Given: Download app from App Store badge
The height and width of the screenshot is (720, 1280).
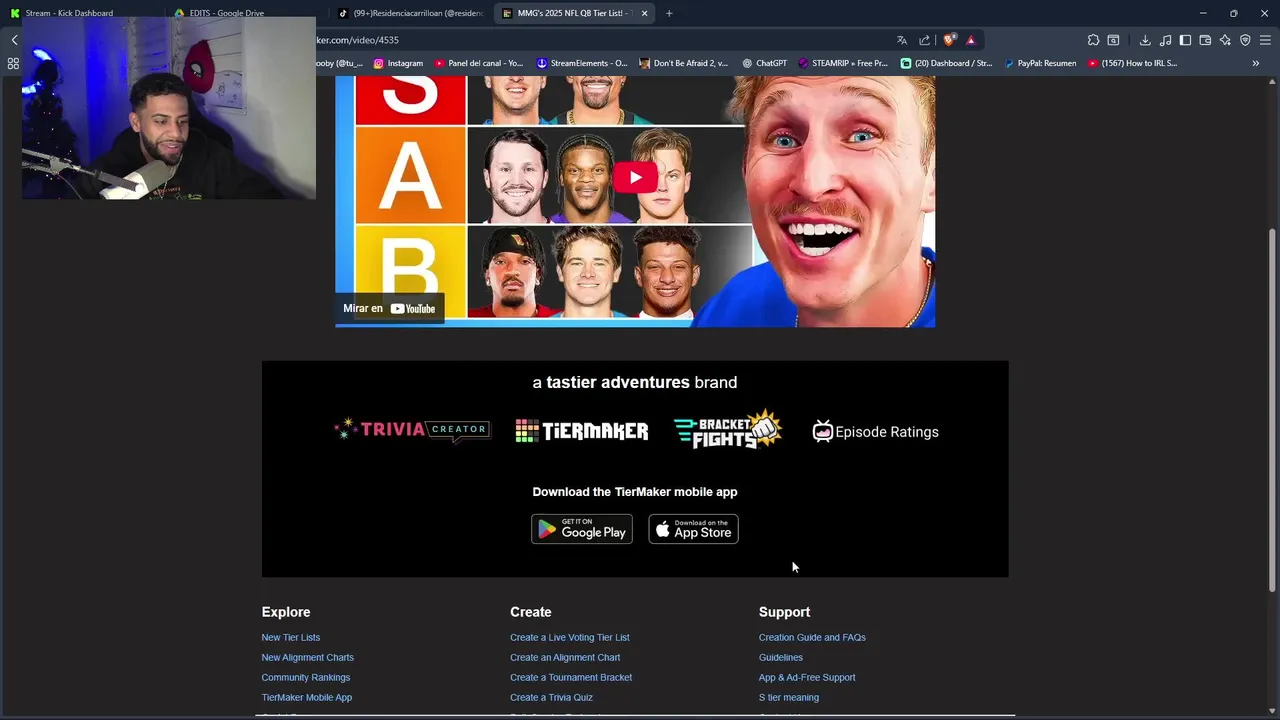Looking at the screenshot, I should [693, 529].
